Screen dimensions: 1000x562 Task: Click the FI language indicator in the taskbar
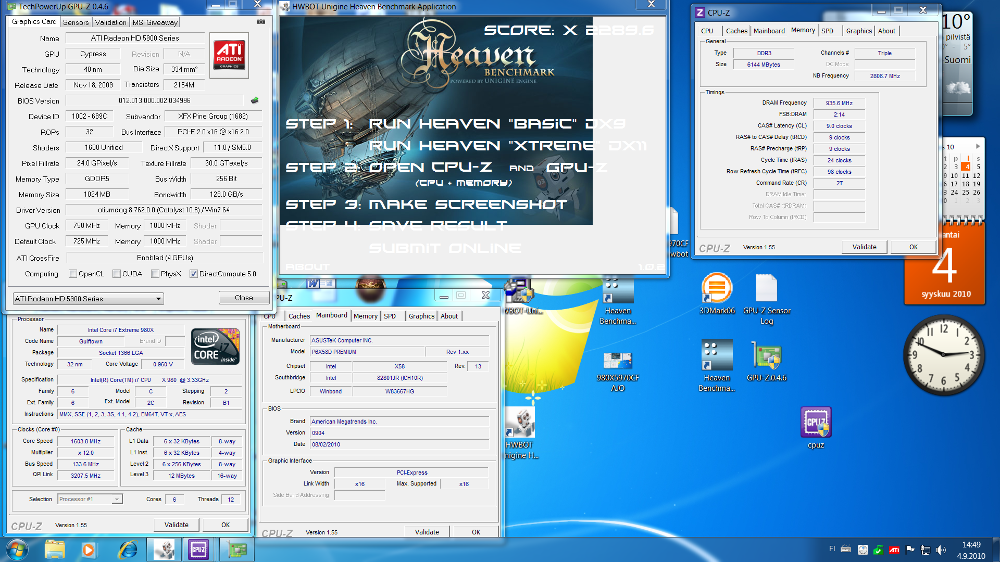[x=832, y=549]
